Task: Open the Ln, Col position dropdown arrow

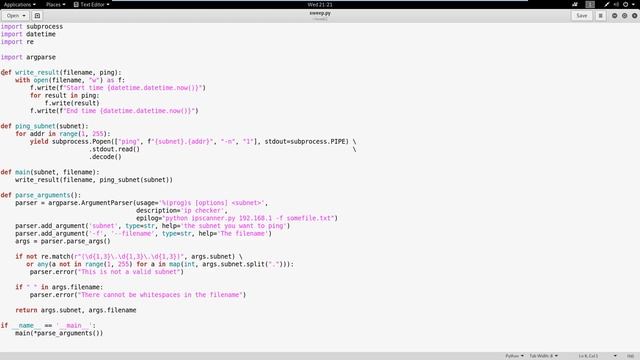Action: [x=615, y=356]
